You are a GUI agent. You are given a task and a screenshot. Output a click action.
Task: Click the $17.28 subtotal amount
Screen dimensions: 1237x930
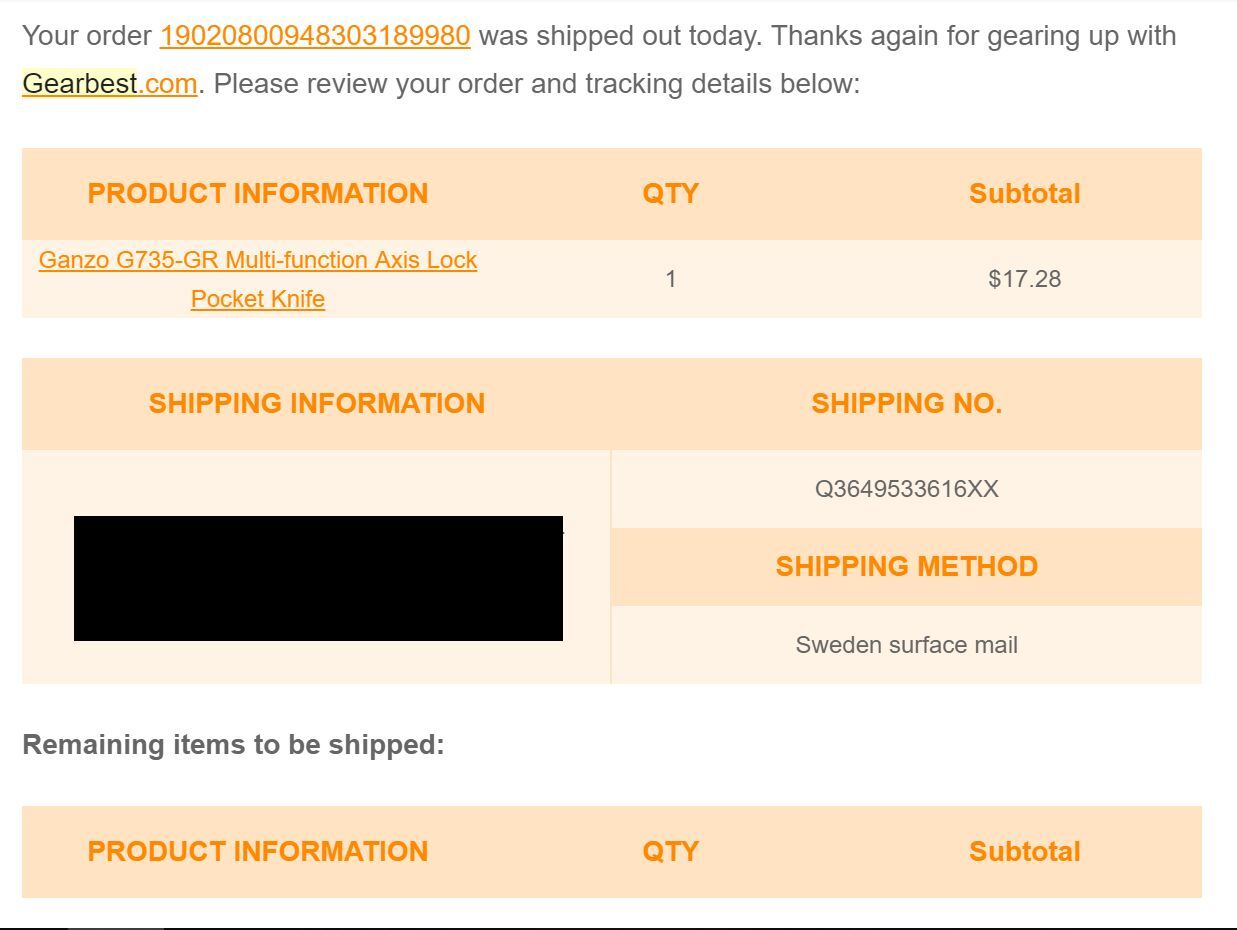[1024, 279]
